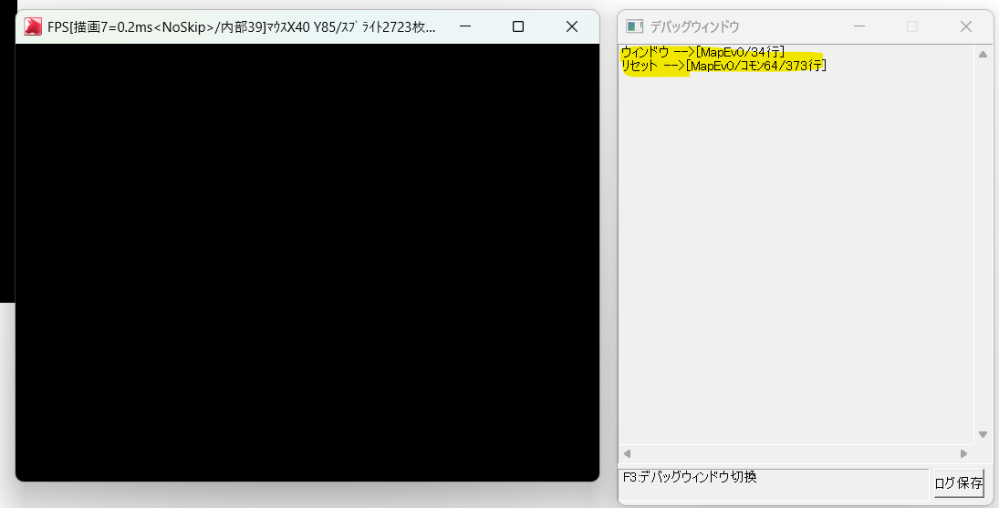
Task: Close the デバッグウィンドウ window
Action: click(x=966, y=27)
